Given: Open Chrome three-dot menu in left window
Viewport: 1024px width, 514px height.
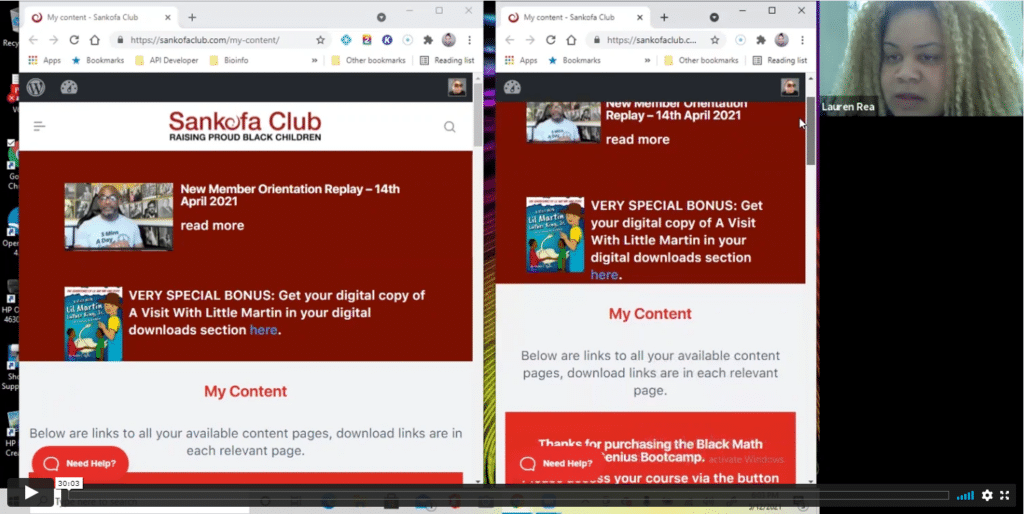Looking at the screenshot, I should [470, 40].
